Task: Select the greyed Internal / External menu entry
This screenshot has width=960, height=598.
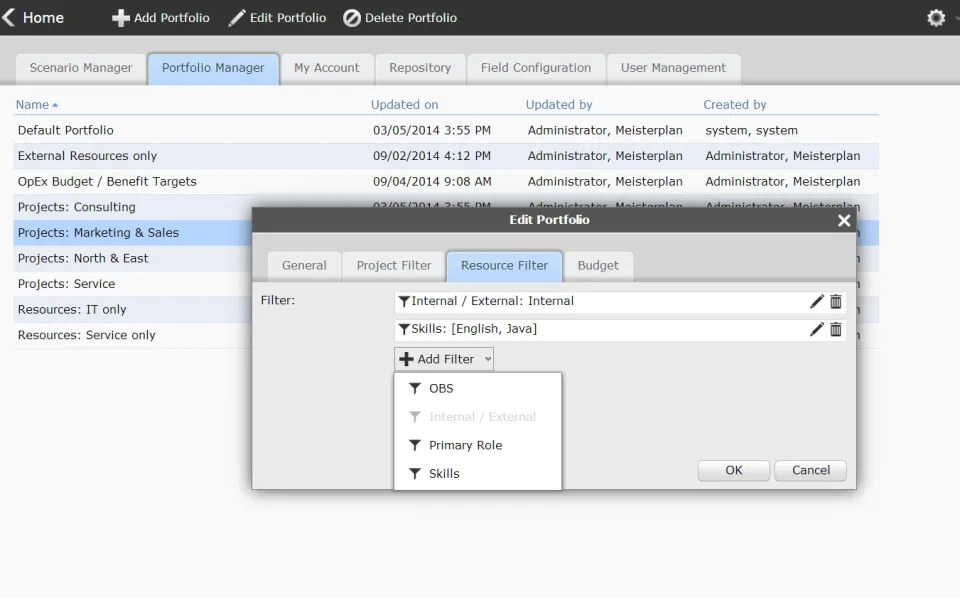Action: (x=478, y=417)
